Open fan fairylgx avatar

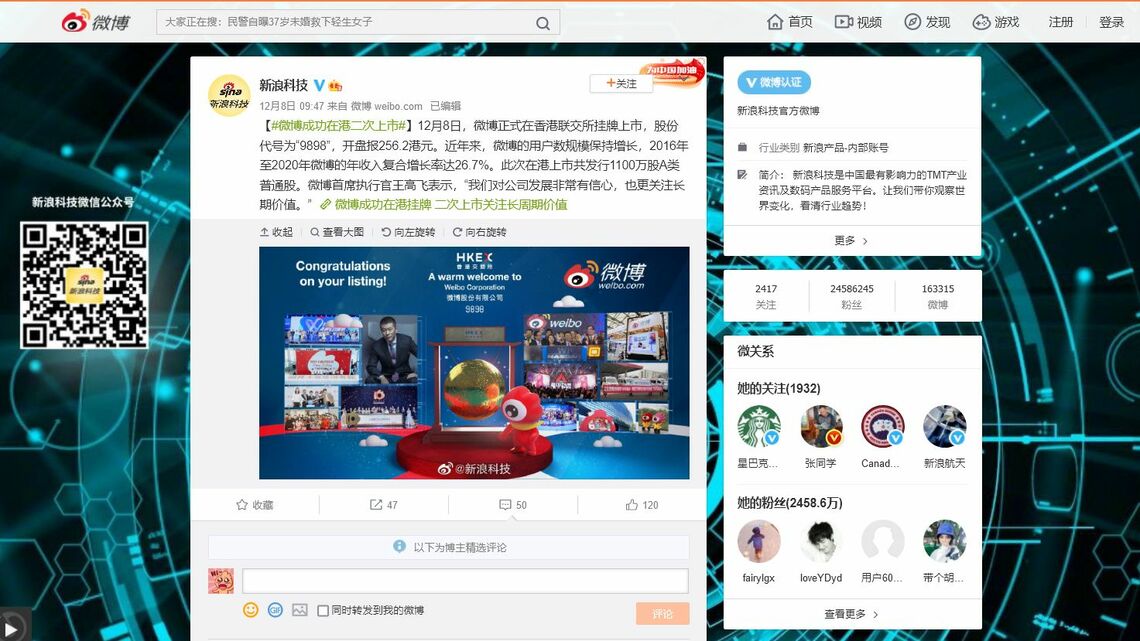click(x=758, y=541)
